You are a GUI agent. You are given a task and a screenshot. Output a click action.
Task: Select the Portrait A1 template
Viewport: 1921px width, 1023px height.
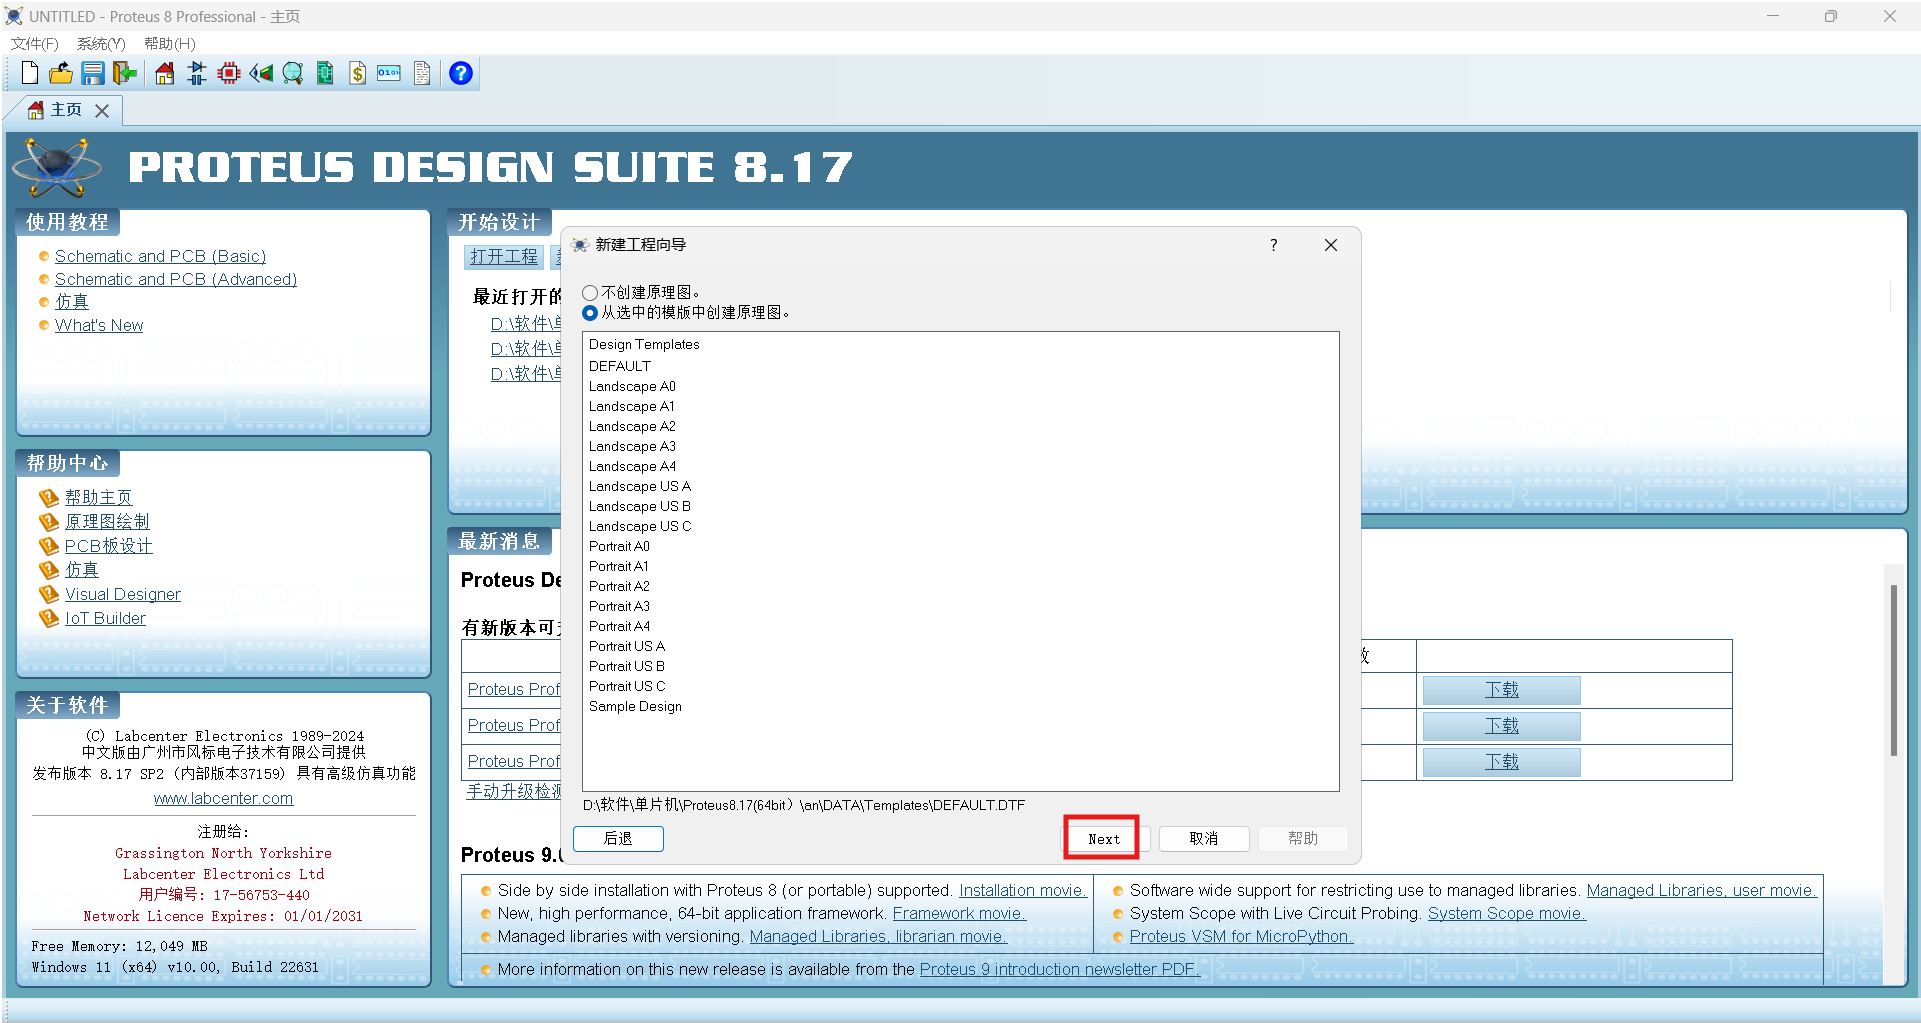619,566
